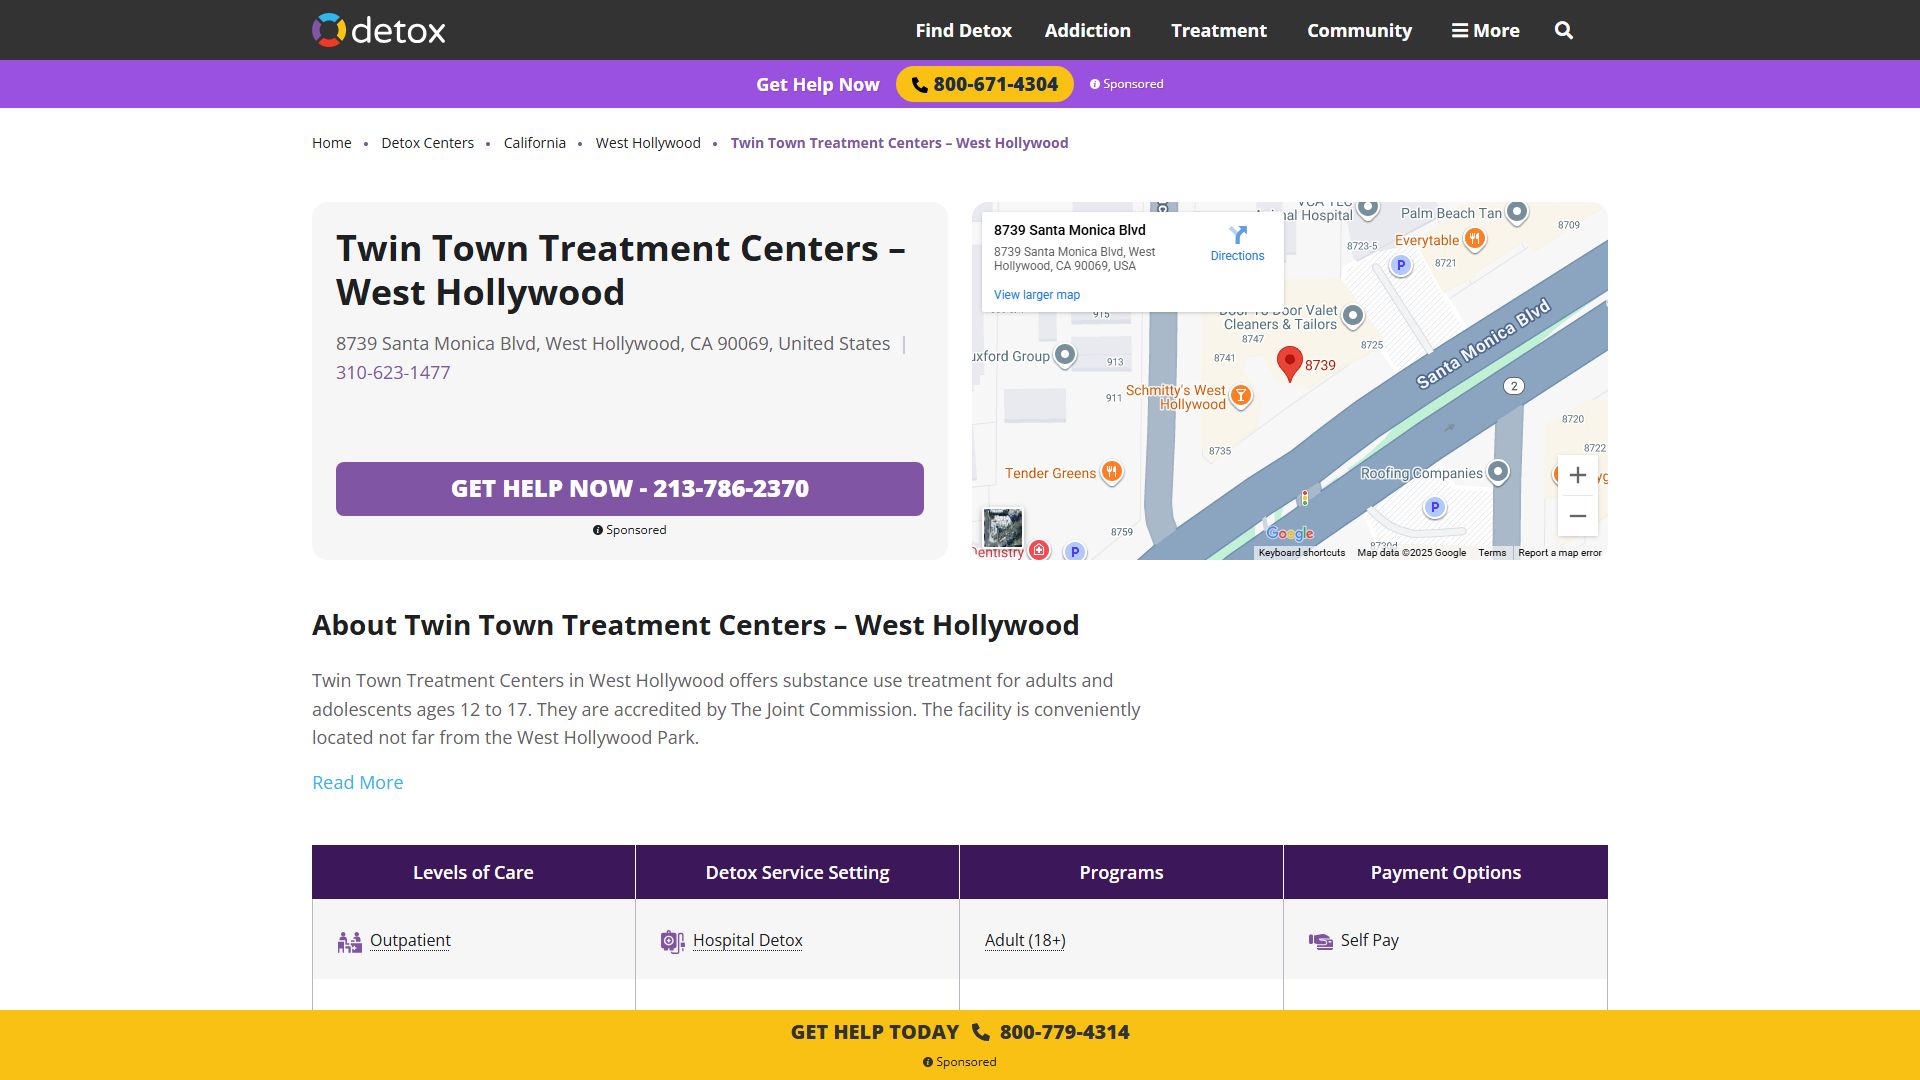Click Tender Greens restaurant marker
Screen dimensions: 1920x1080
1111,472
